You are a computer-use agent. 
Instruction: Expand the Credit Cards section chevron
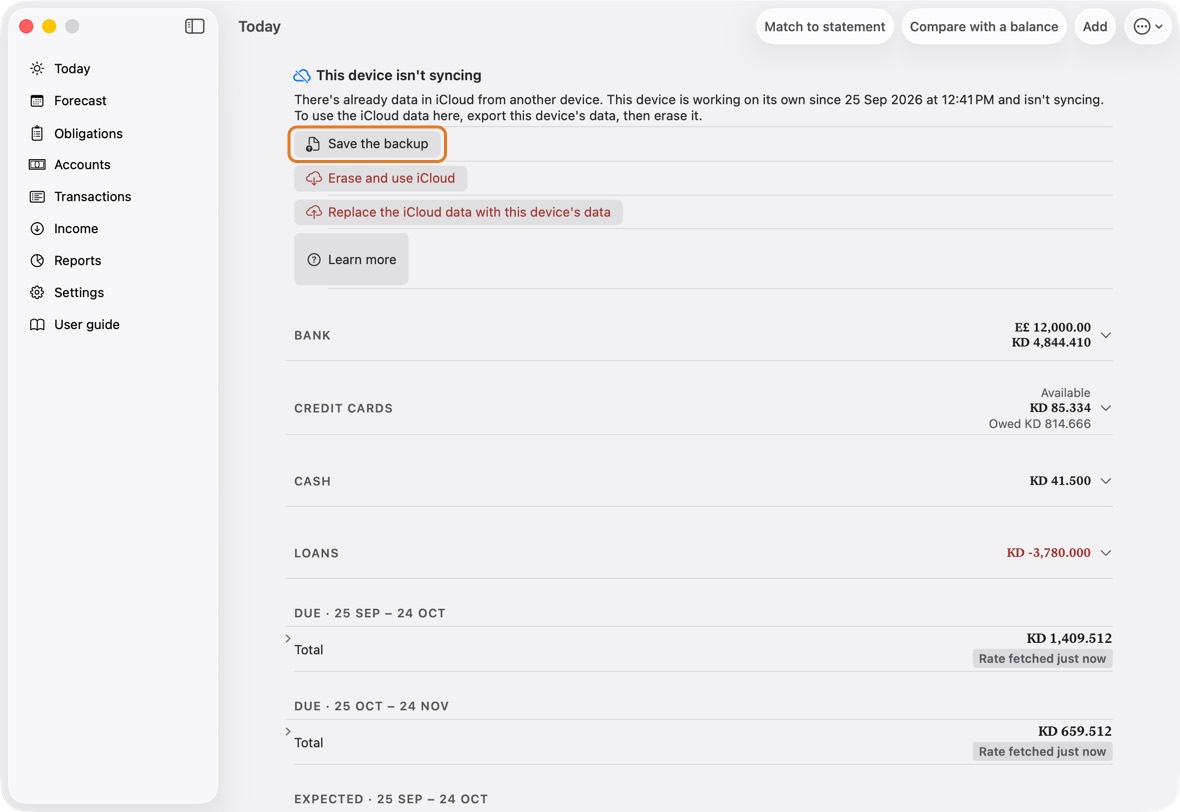click(1105, 408)
